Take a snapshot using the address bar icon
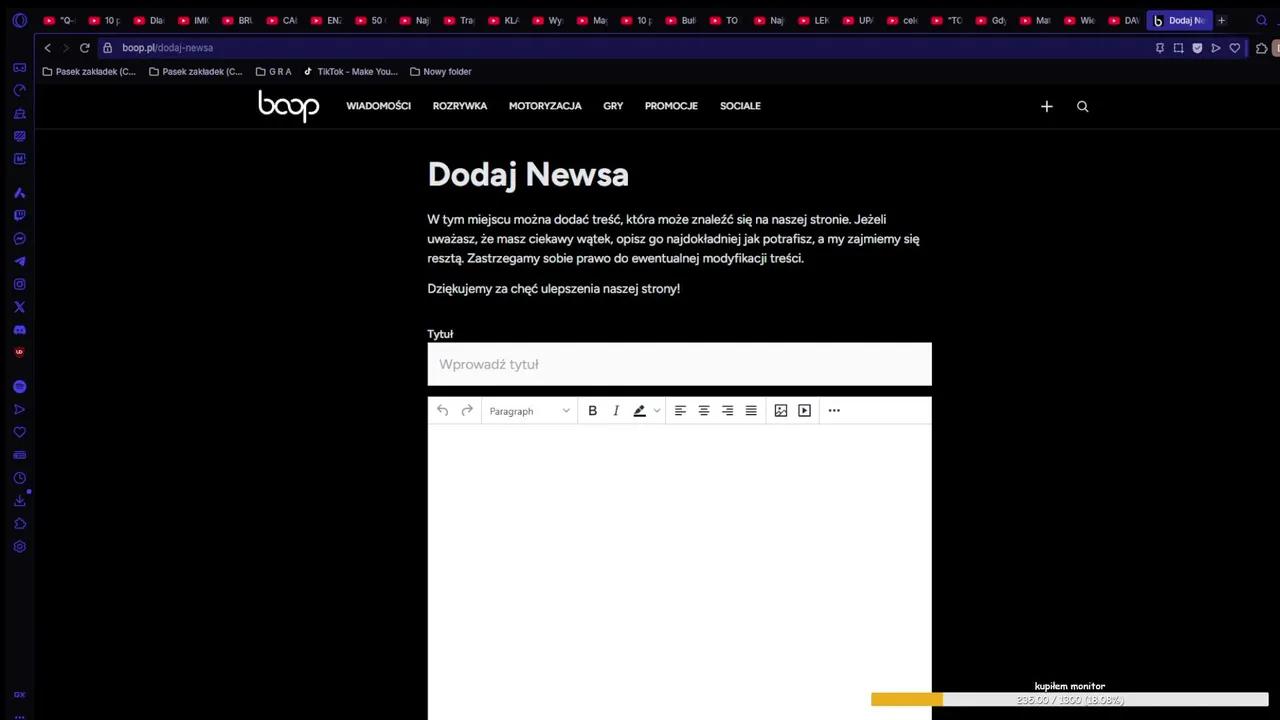This screenshot has width=1280, height=720. tap(1178, 48)
